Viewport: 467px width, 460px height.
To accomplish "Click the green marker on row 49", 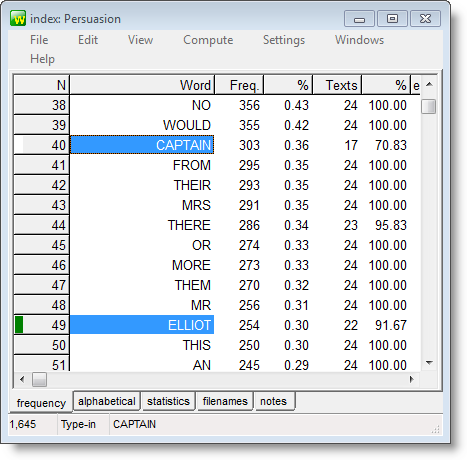I will coord(19,325).
